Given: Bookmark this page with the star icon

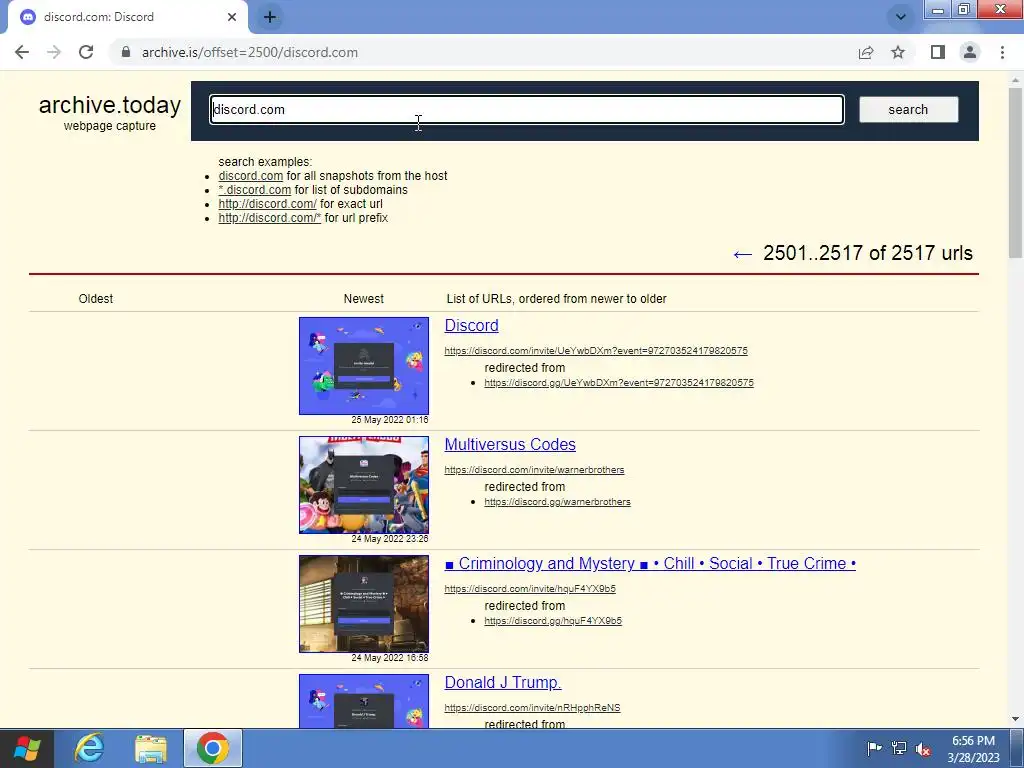Looking at the screenshot, I should (x=898, y=52).
